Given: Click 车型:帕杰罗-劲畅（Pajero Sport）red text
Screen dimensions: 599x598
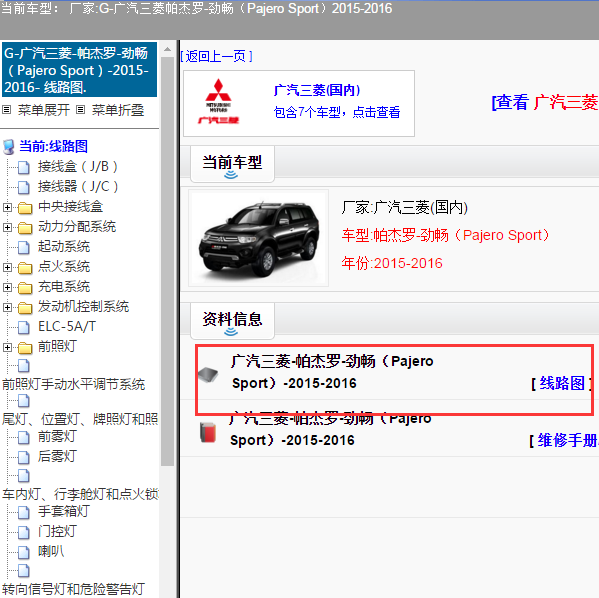Looking at the screenshot, I should (x=445, y=235).
